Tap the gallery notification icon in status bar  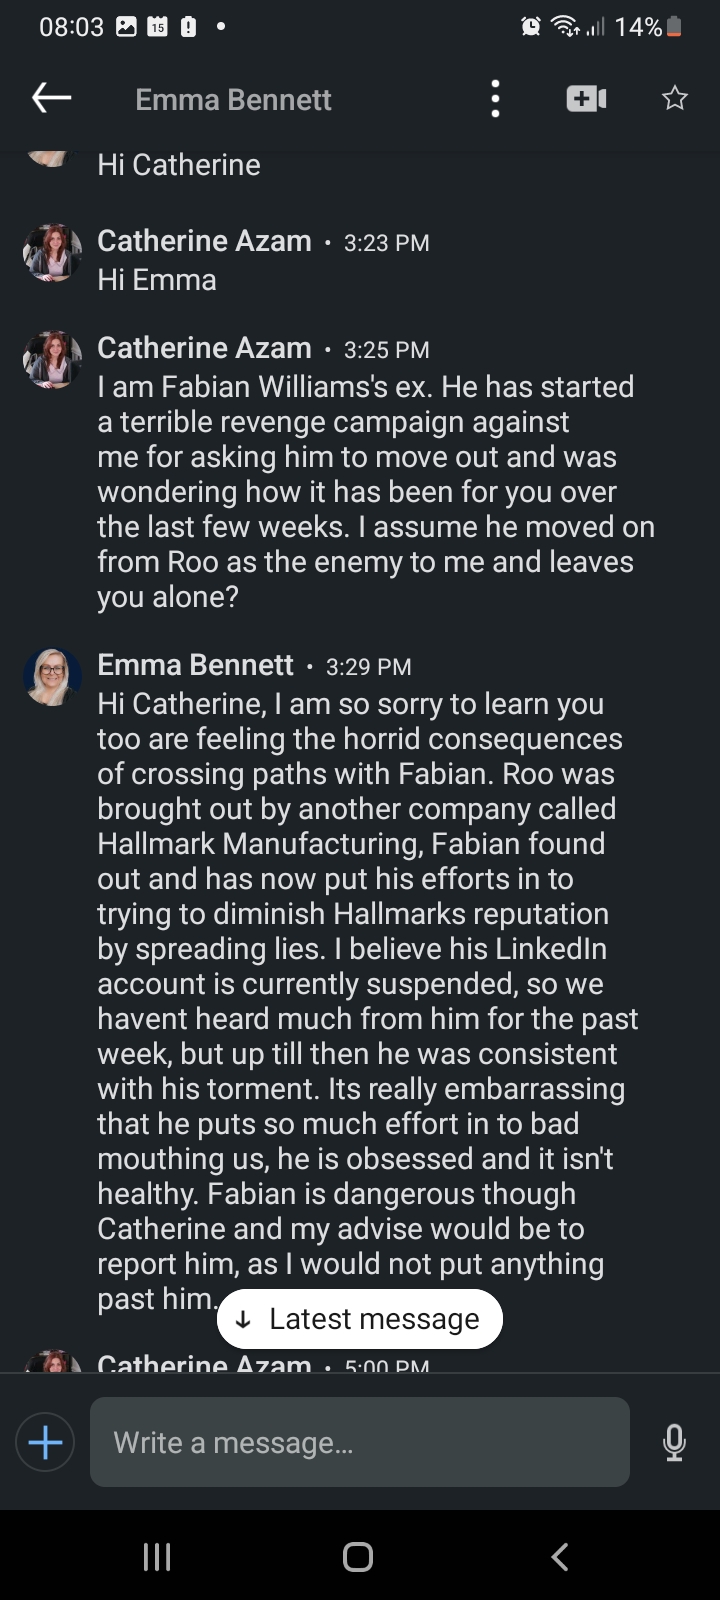click(x=126, y=27)
